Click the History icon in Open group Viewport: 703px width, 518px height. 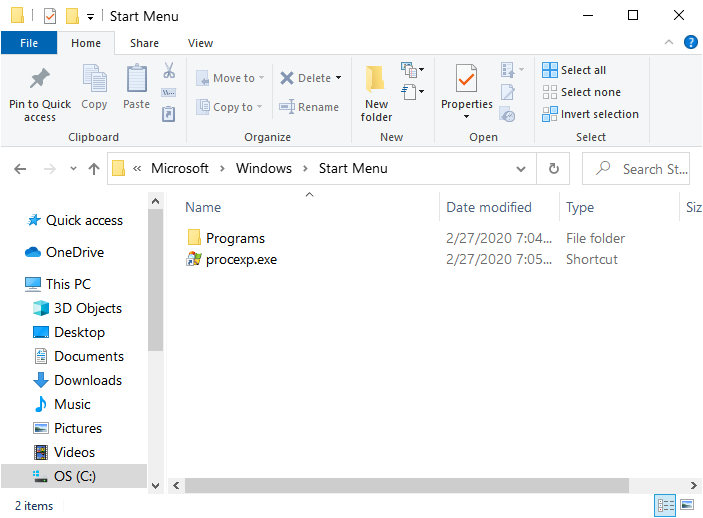[x=508, y=114]
